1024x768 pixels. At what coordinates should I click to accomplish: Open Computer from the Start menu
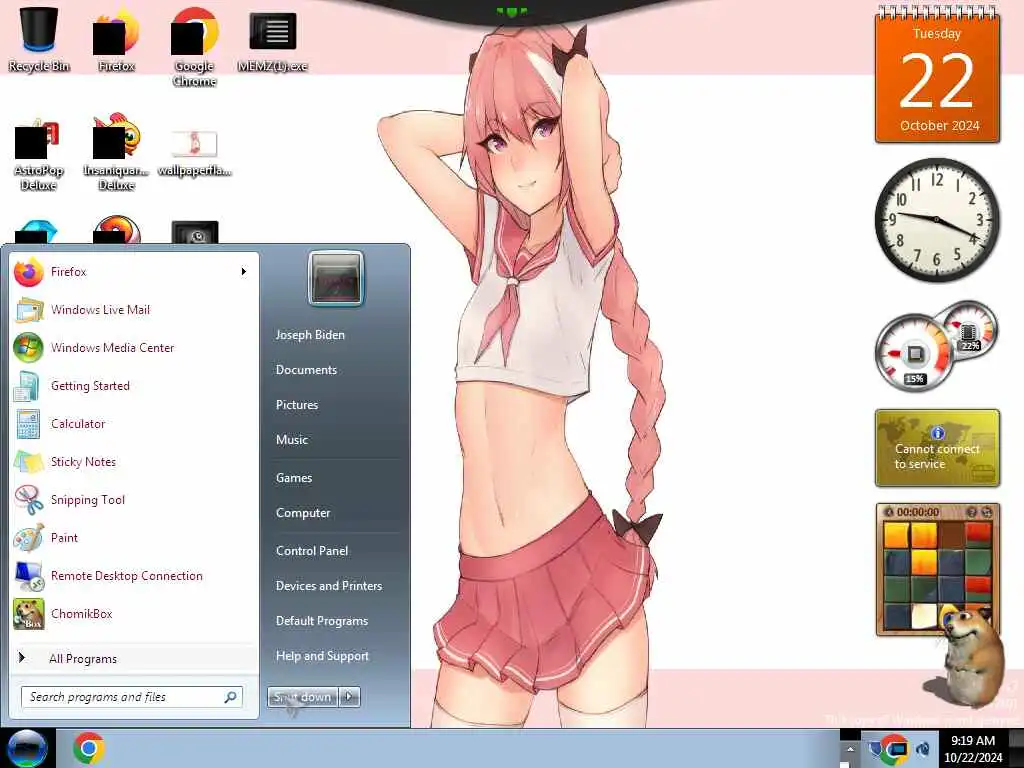303,513
